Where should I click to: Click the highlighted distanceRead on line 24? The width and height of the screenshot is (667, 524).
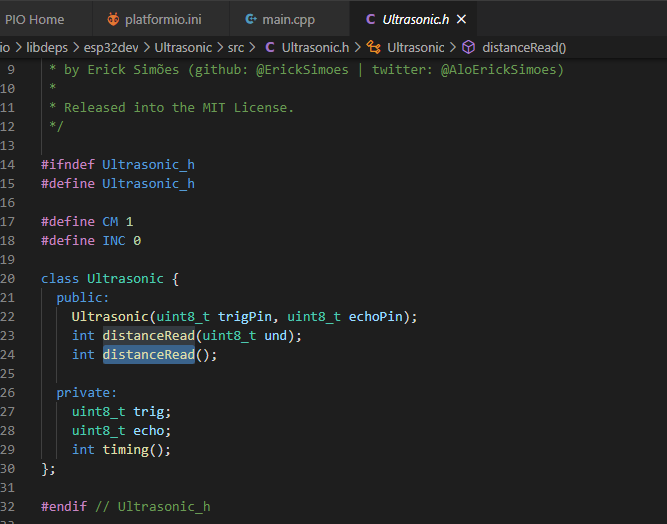148,355
